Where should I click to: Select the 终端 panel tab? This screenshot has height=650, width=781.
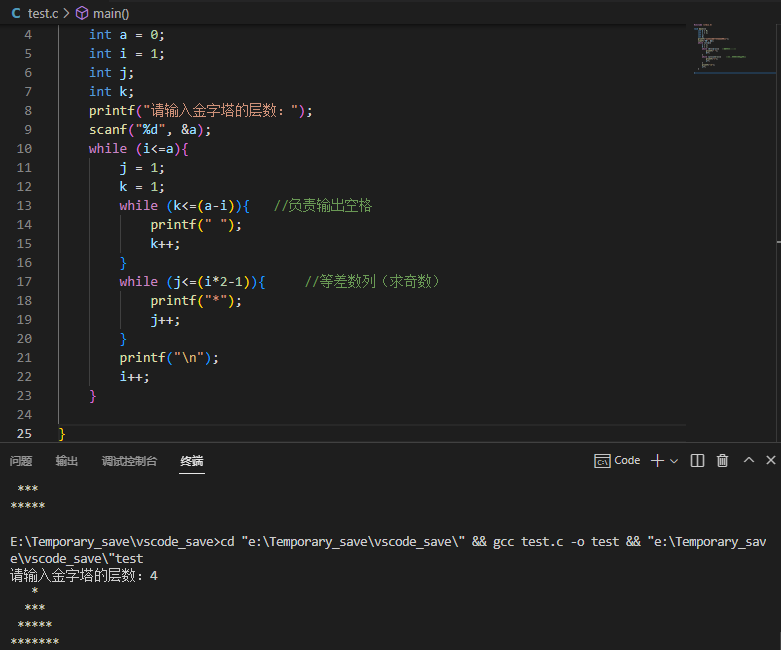tap(192, 461)
